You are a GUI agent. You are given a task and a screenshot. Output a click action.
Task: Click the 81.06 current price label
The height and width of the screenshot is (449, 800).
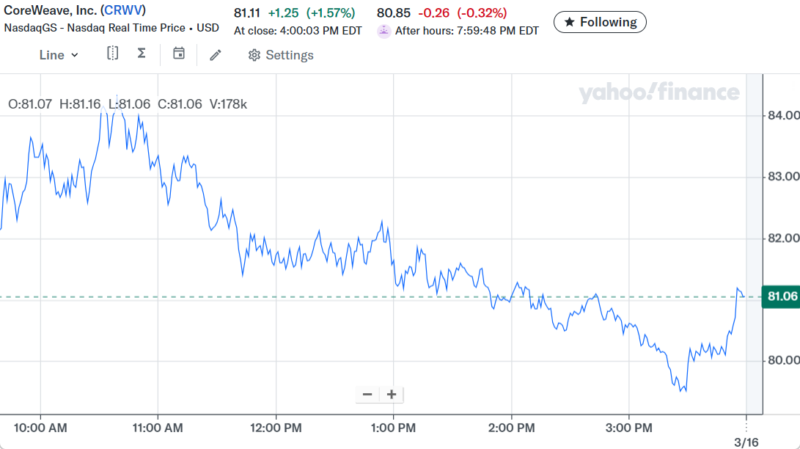pyautogui.click(x=780, y=296)
